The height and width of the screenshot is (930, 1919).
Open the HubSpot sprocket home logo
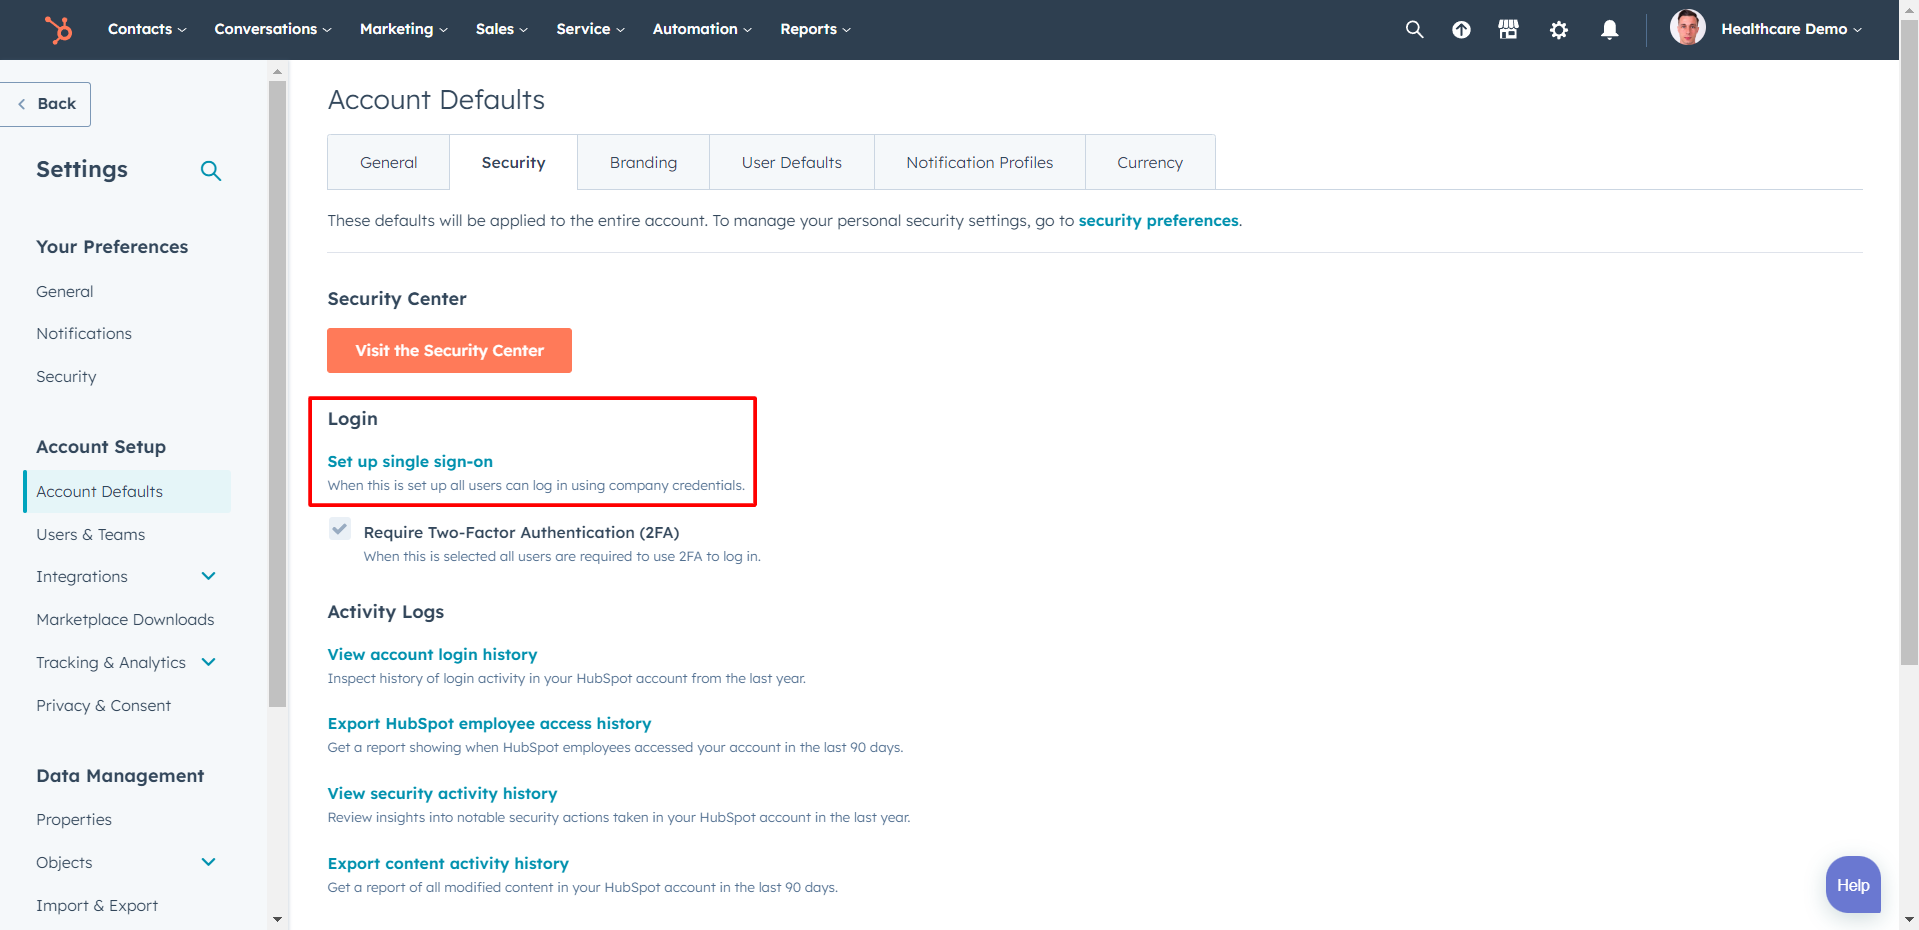click(x=58, y=29)
